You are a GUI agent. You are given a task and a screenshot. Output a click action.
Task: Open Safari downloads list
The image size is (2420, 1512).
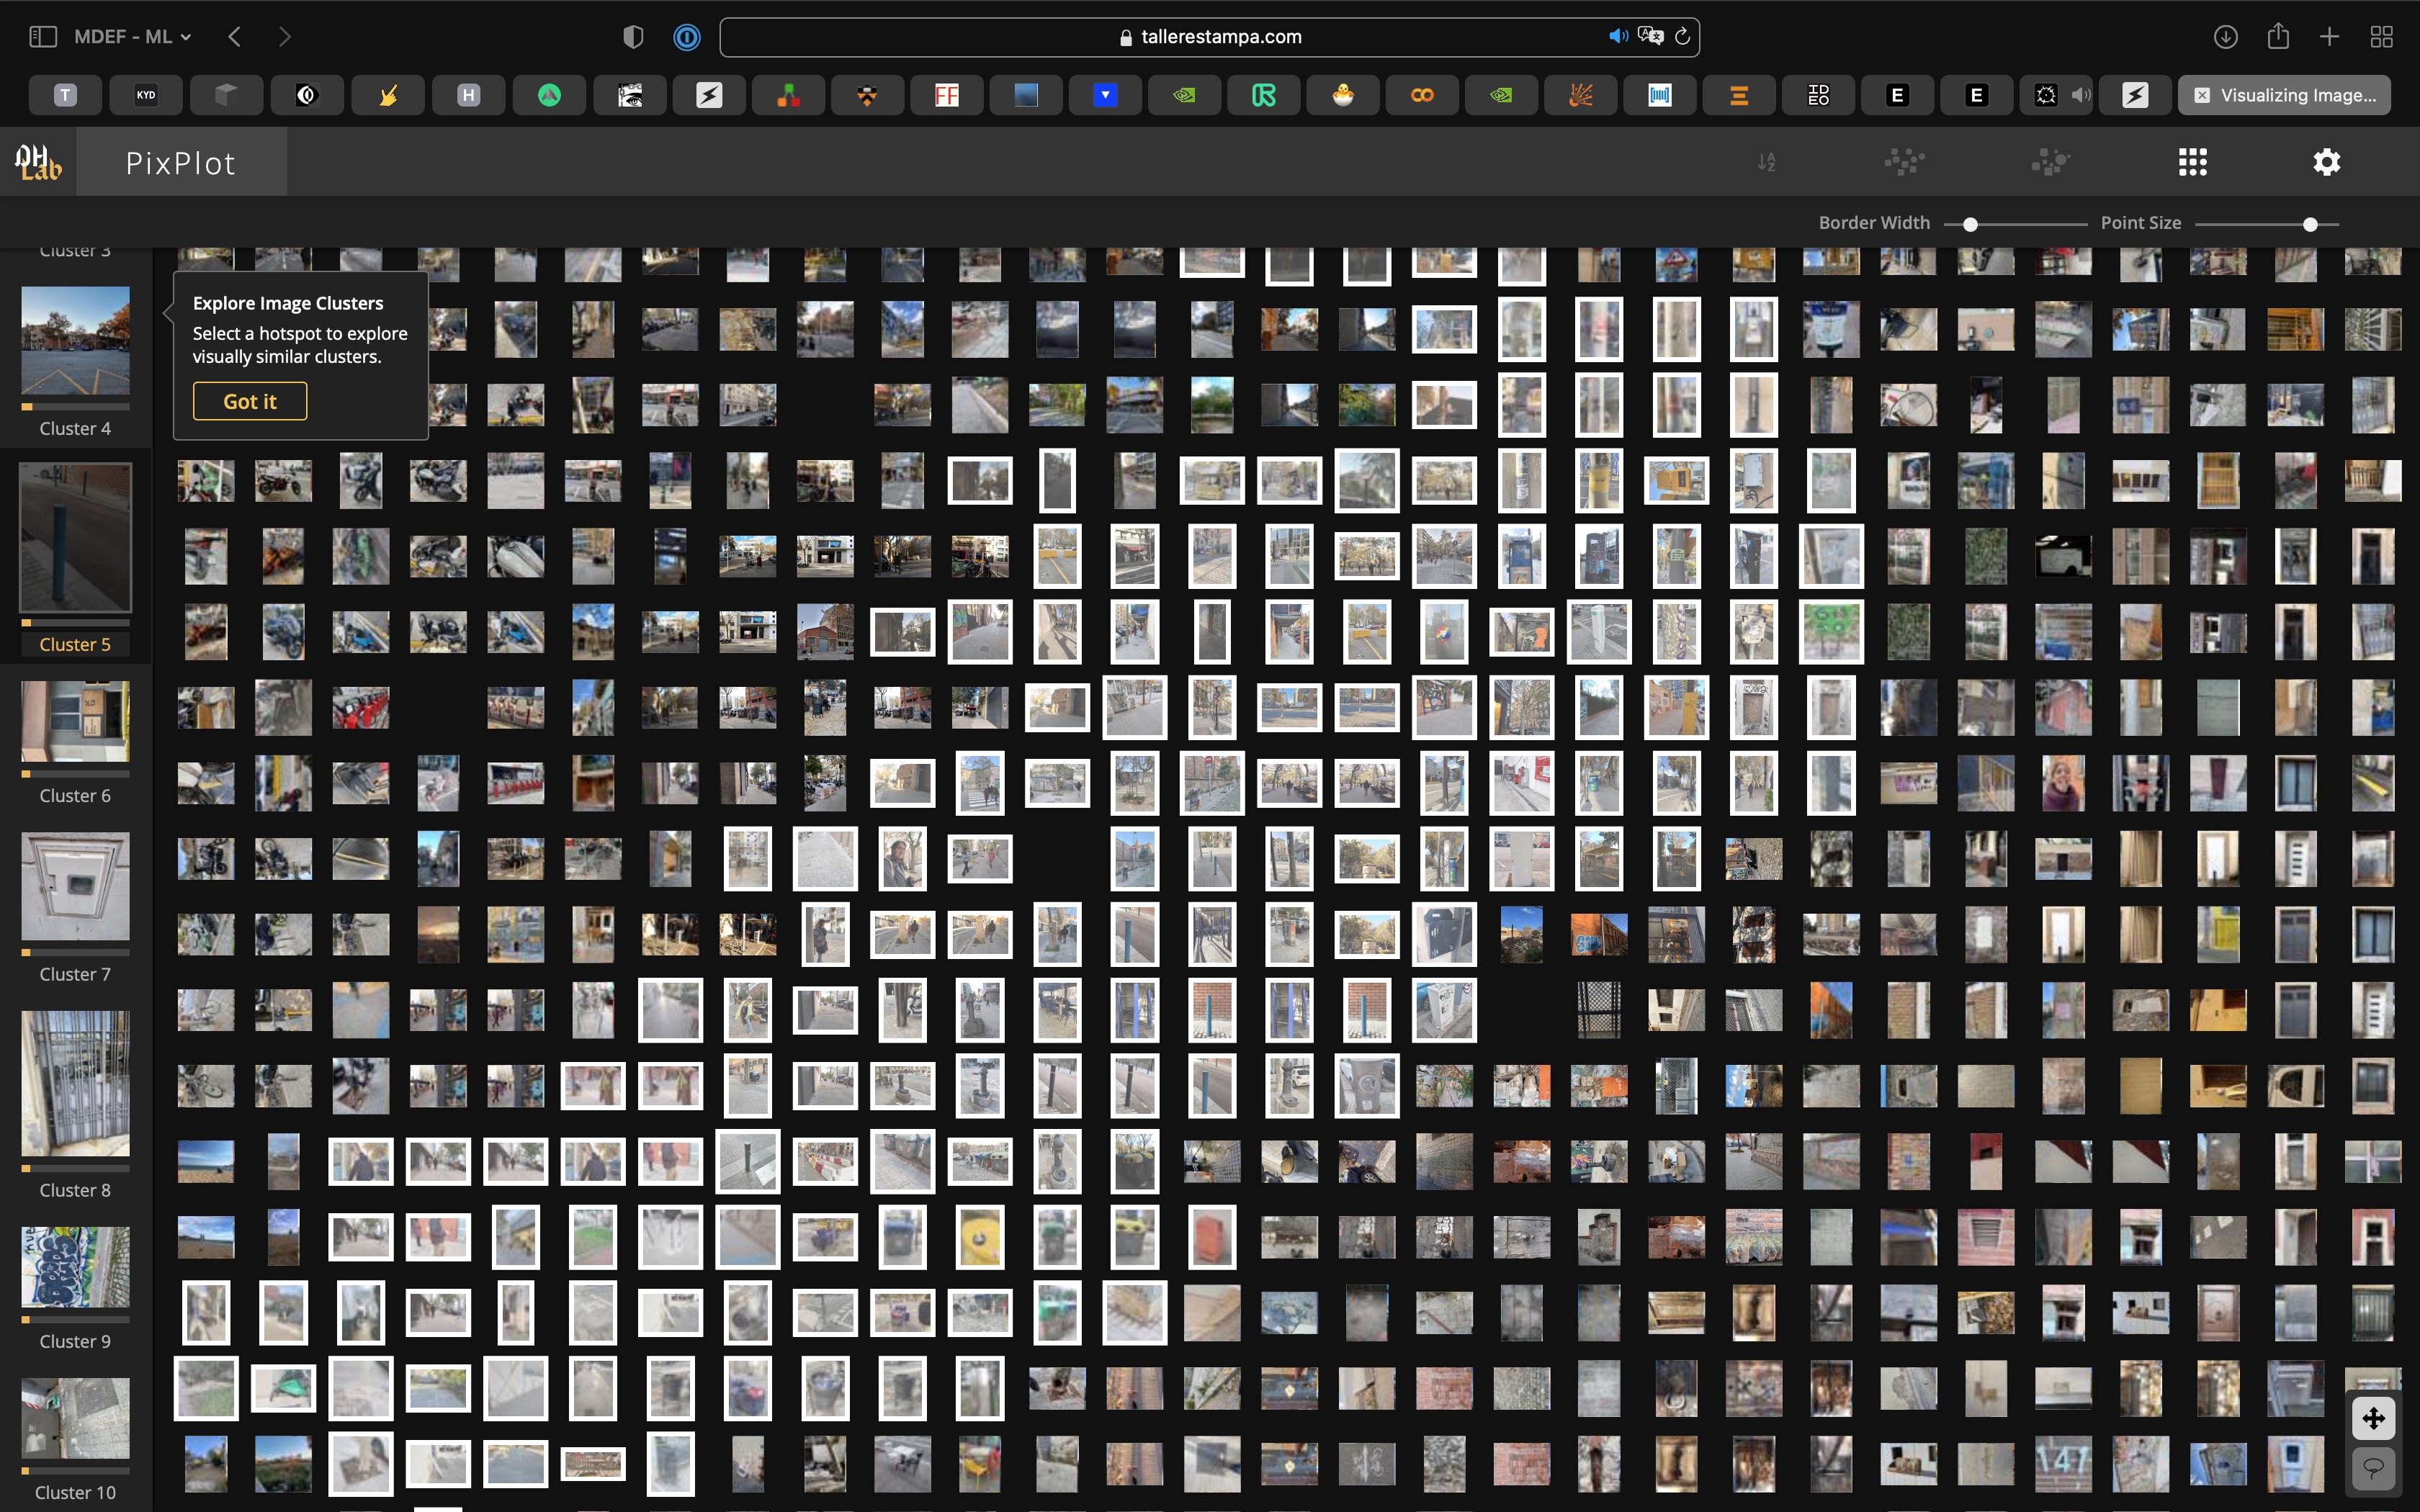(x=2225, y=37)
